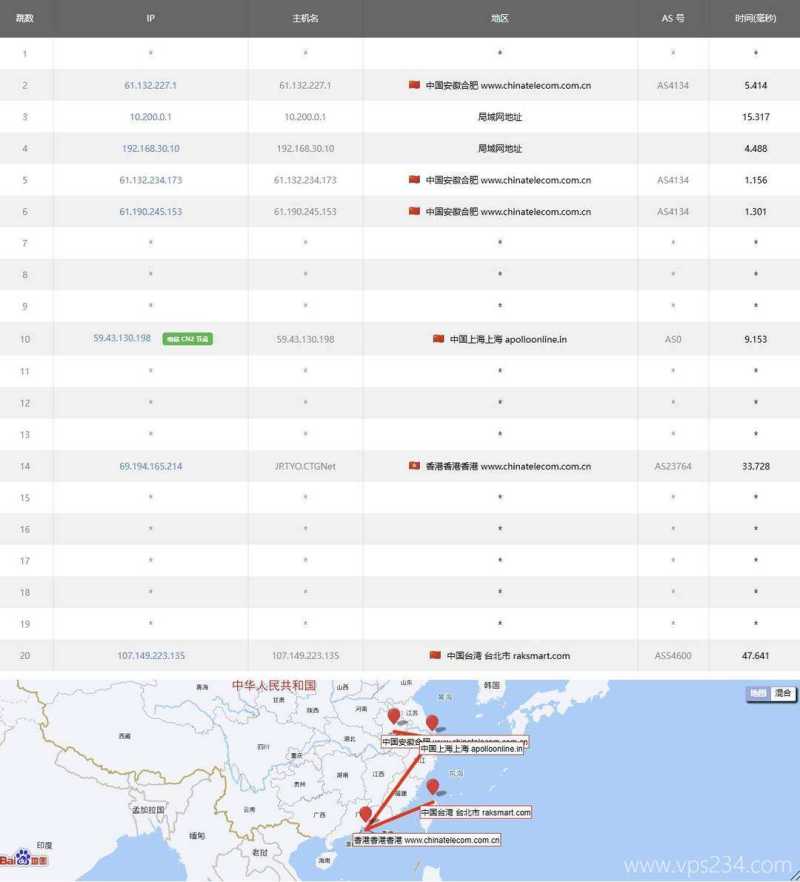Open the IP link 69.194.165.214

150,466
